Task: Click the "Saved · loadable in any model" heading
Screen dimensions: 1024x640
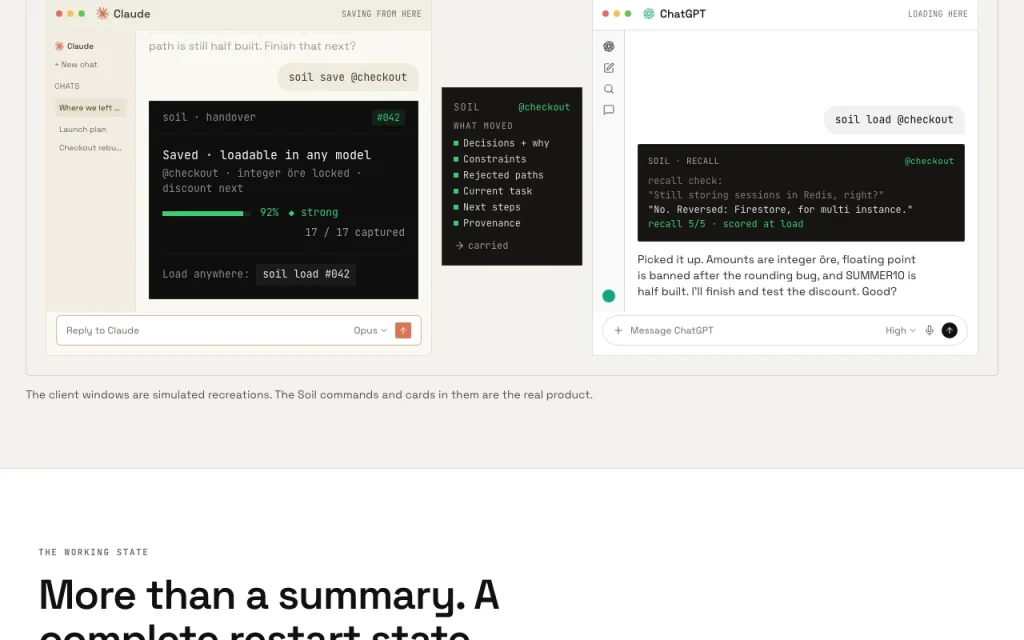Action: point(266,155)
